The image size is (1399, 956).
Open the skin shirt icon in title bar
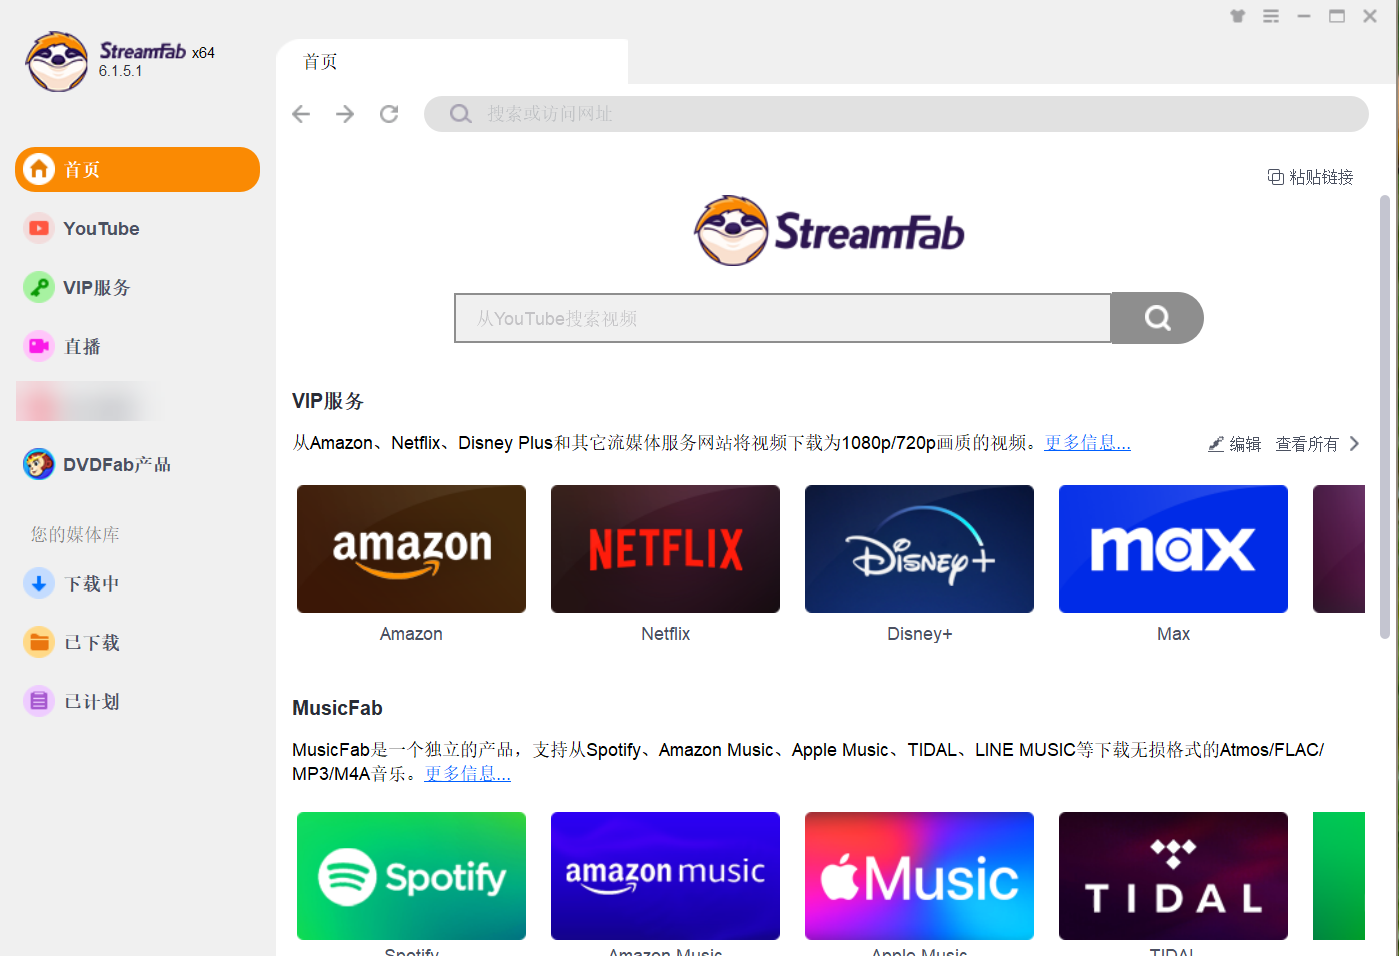click(1238, 16)
